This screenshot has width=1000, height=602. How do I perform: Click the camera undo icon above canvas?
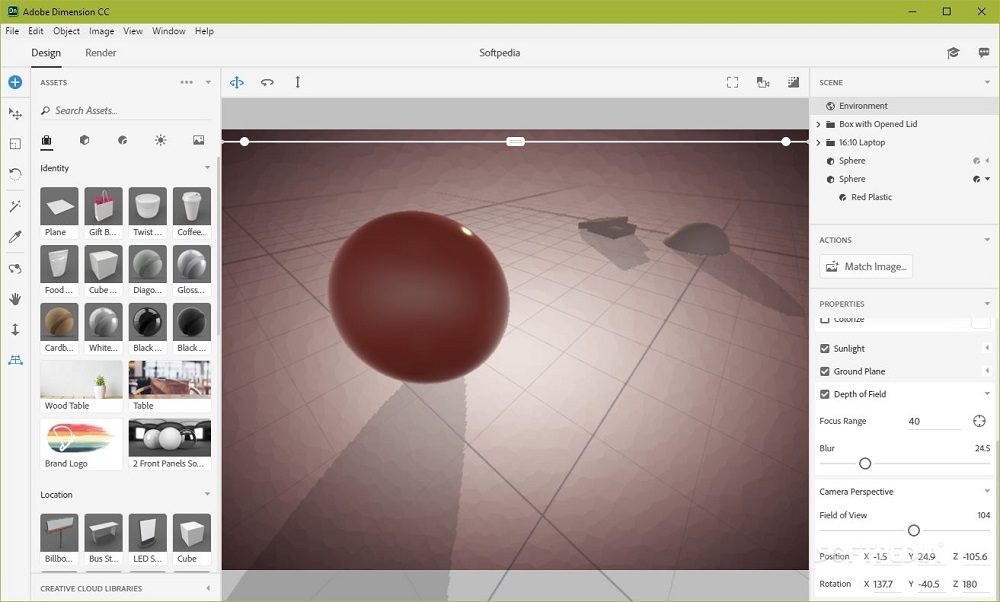tap(267, 82)
